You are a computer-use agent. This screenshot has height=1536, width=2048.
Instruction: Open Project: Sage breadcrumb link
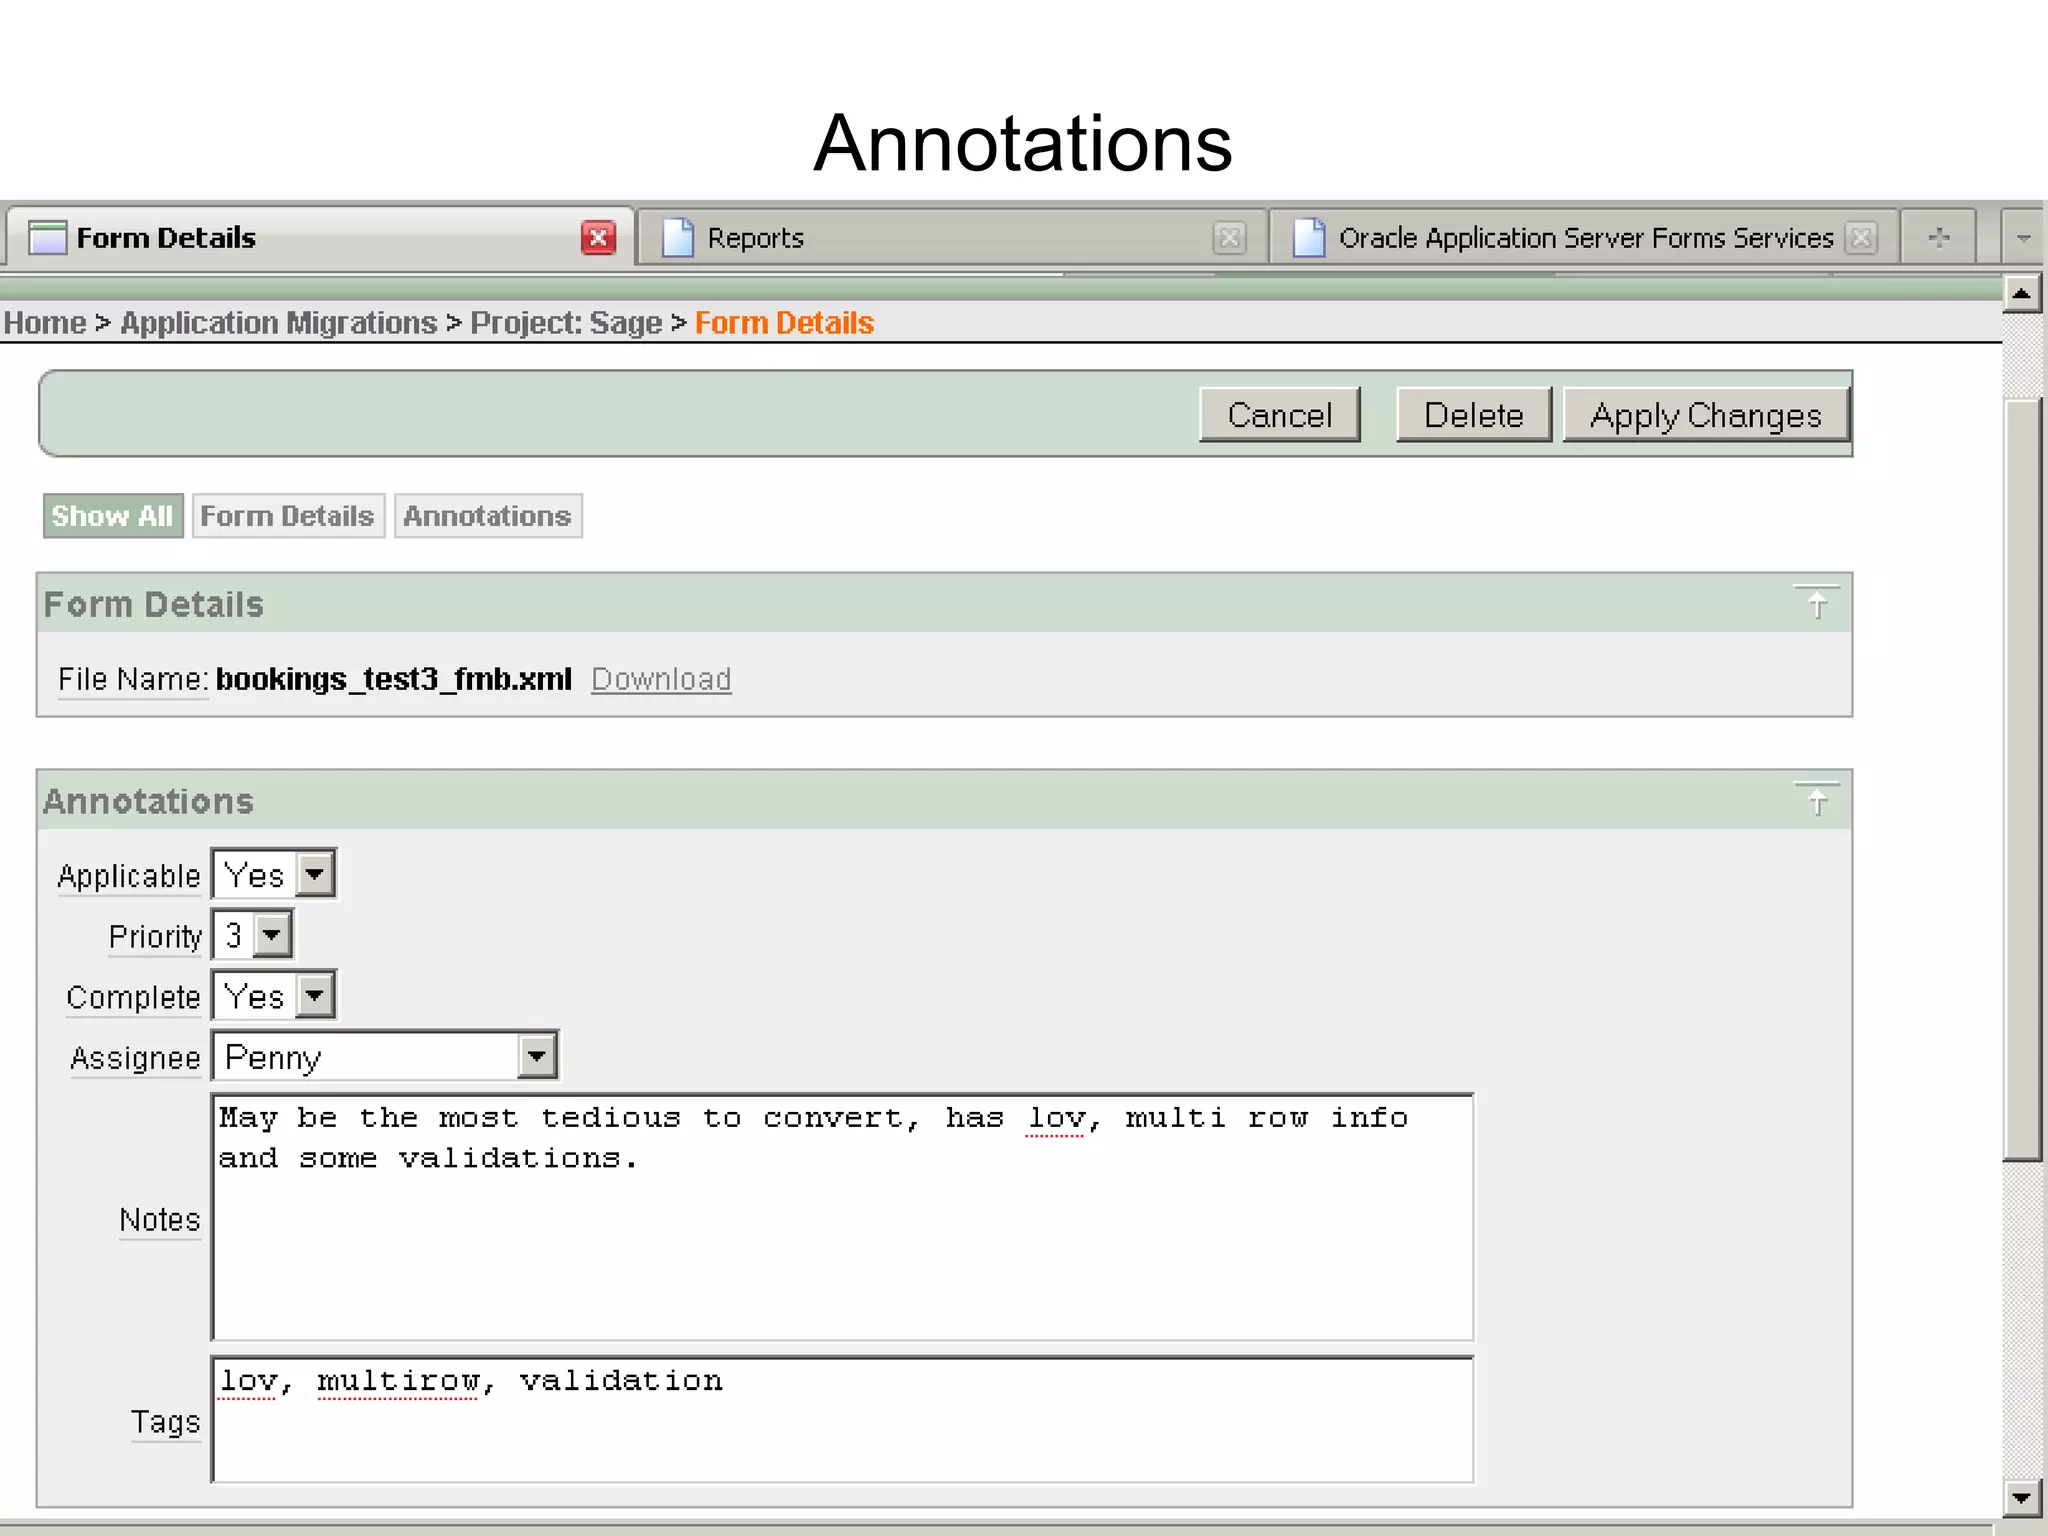[x=566, y=323]
